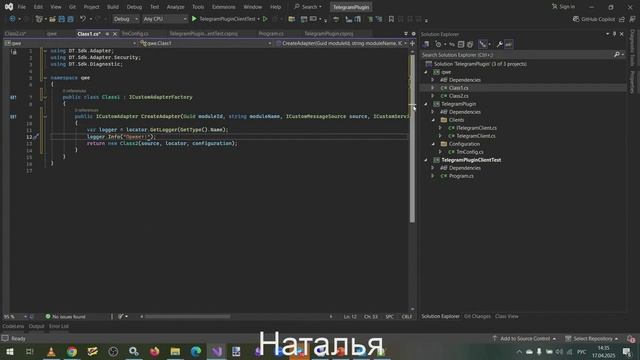Collapse the Clients folder node

[x=433, y=120]
